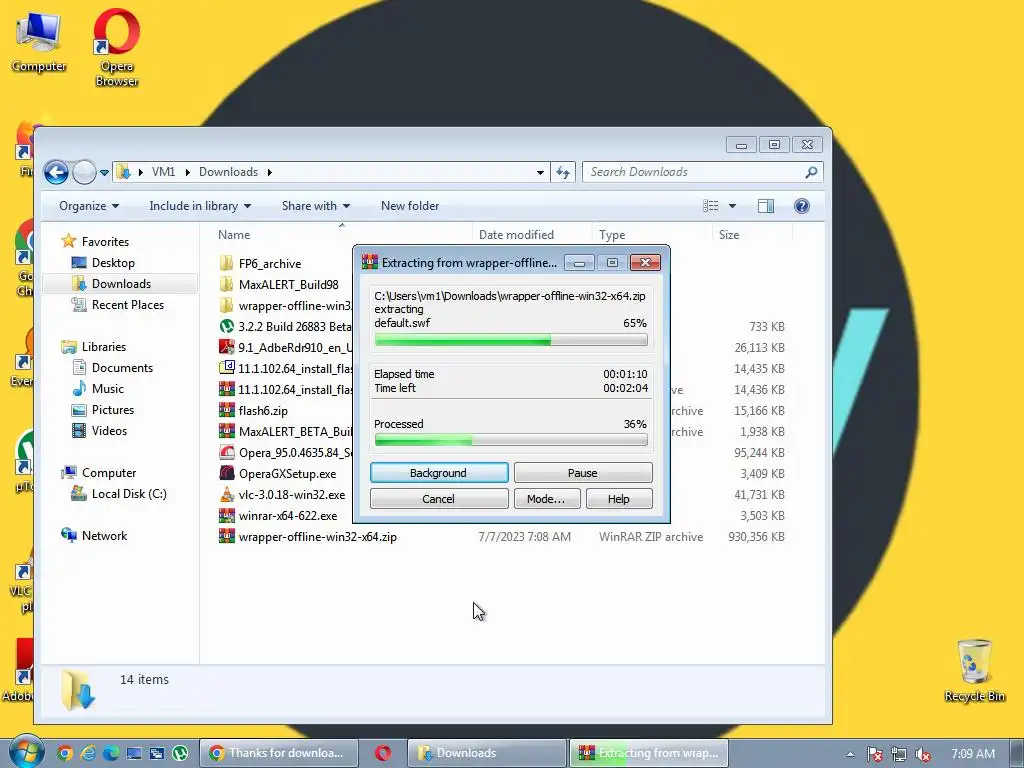Open uTorrent taskbar icon

click(x=180, y=753)
